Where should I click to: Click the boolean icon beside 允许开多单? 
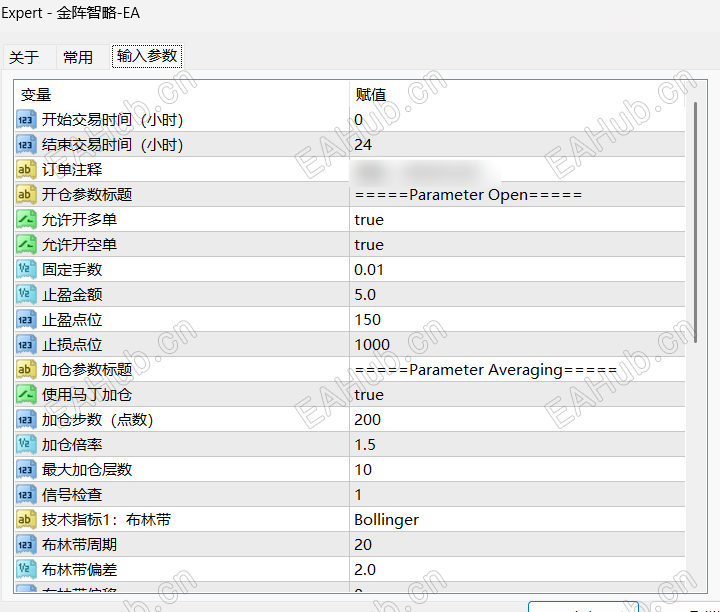26,220
